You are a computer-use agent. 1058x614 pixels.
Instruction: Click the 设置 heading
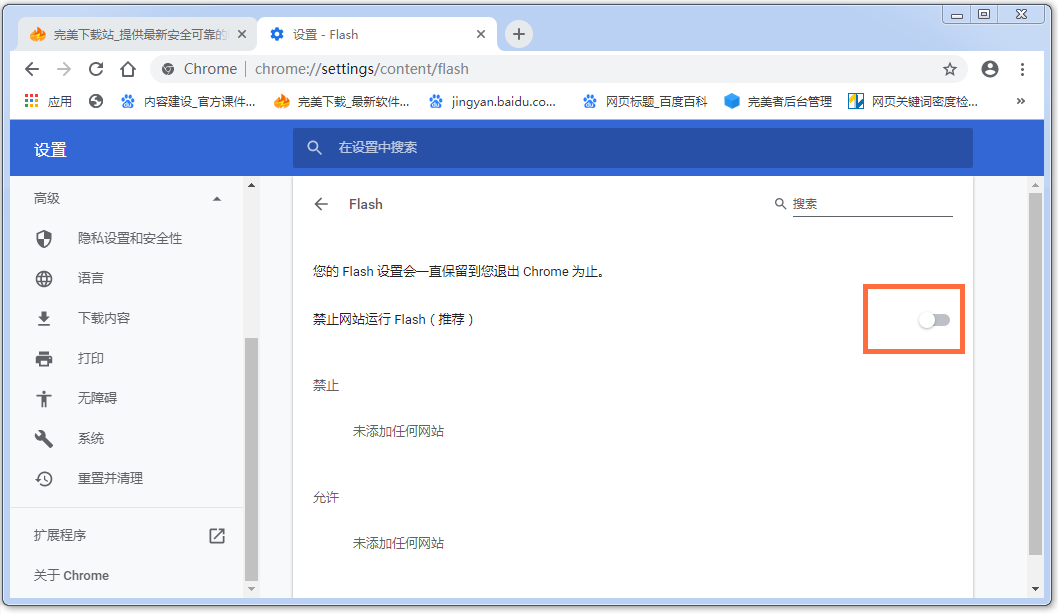pyautogui.click(x=51, y=150)
